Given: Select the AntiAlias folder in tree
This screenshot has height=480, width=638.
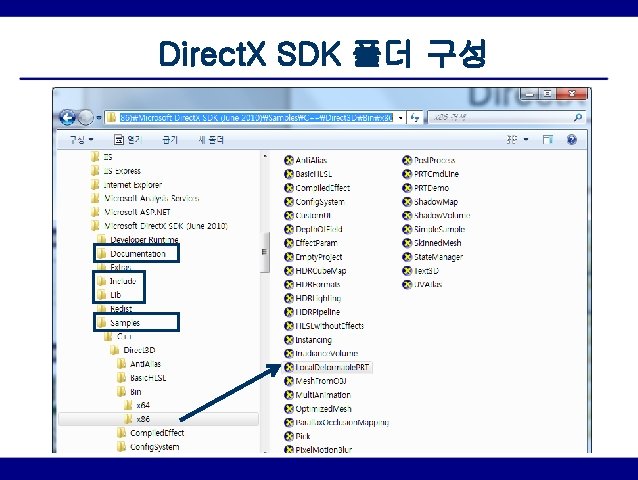Looking at the screenshot, I should pyautogui.click(x=139, y=364).
